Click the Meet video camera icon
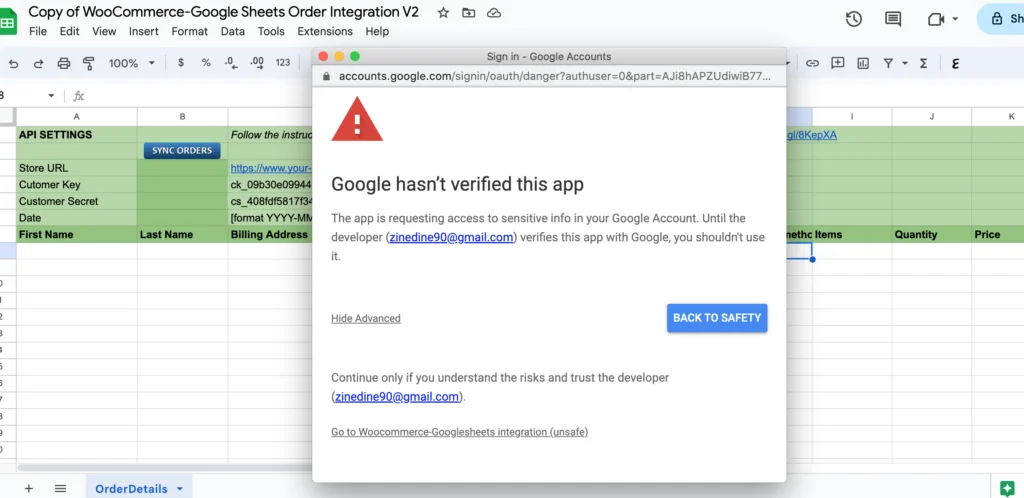 click(936, 19)
